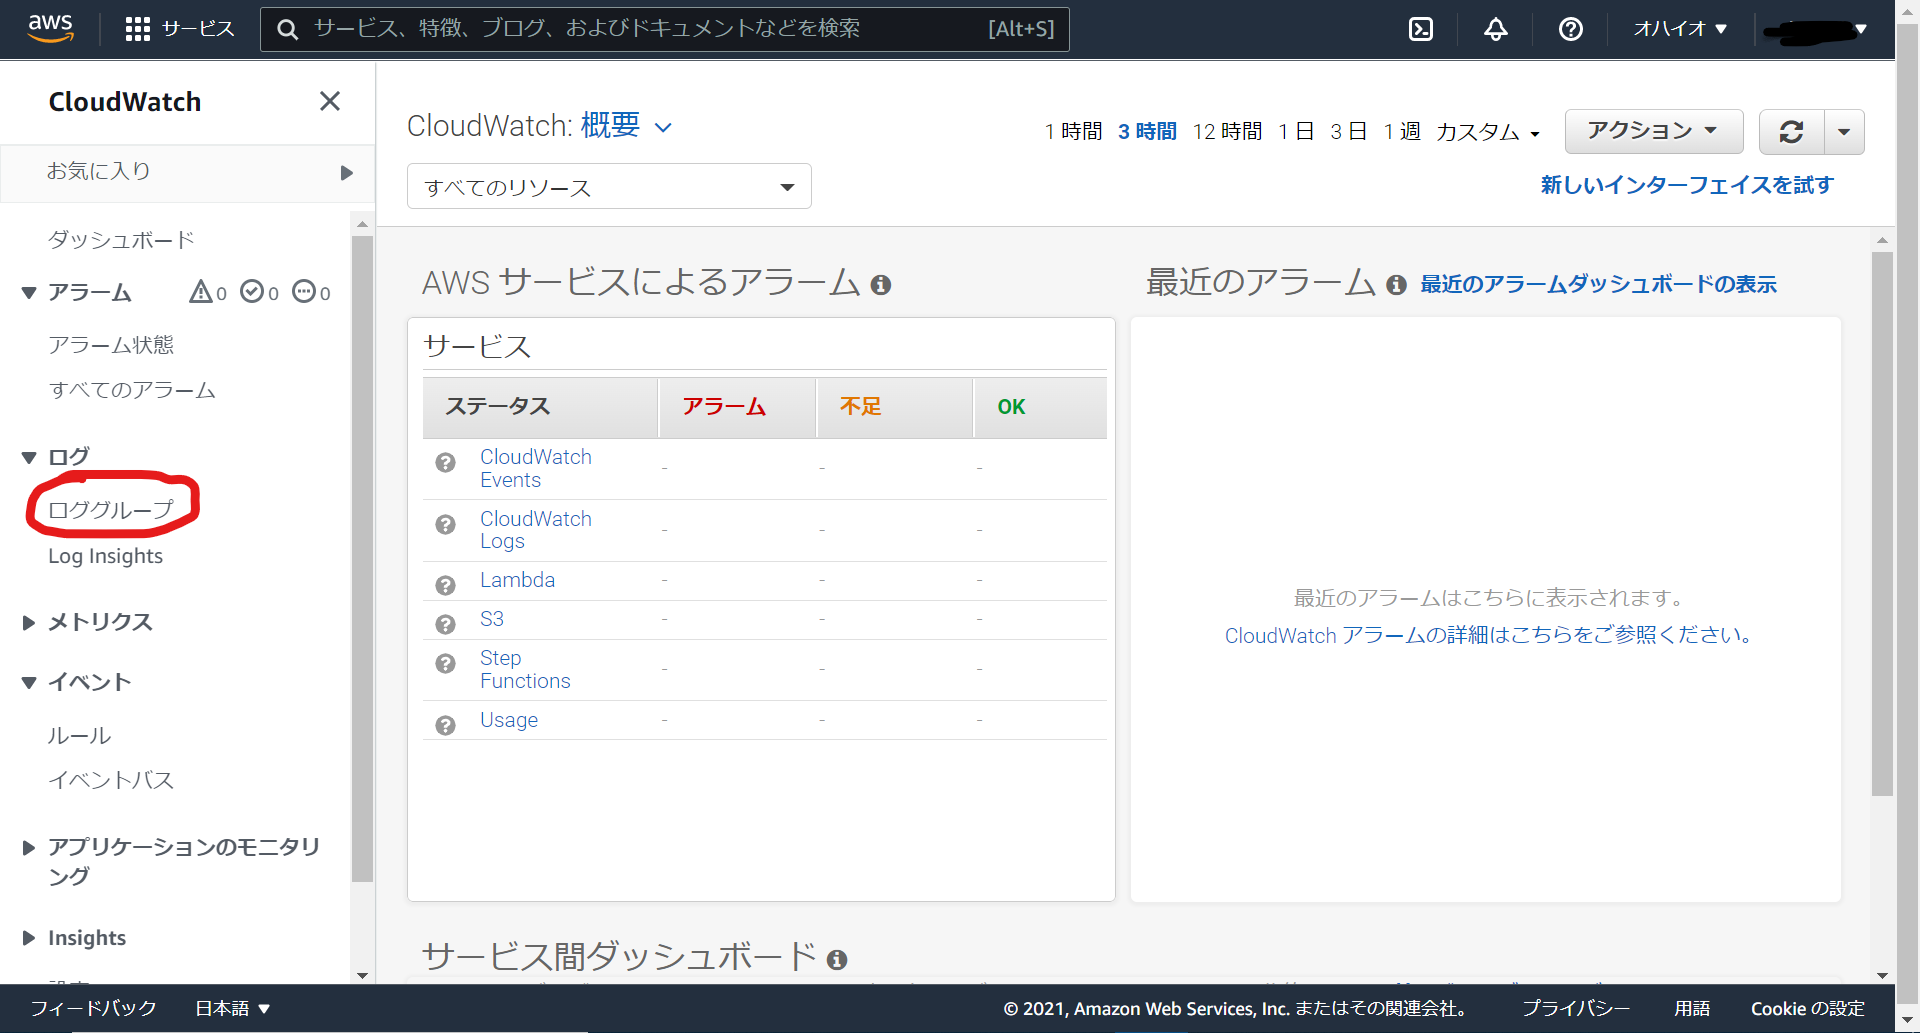
Task: Collapse the イベント section
Action: 29,683
